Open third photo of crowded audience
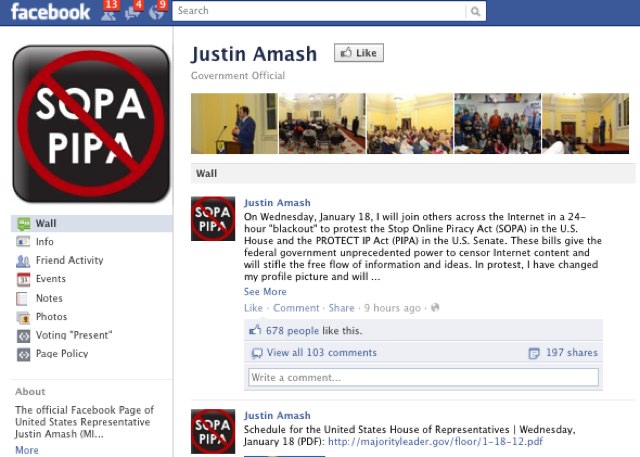Image resolution: width=640 pixels, height=457 pixels. point(410,124)
